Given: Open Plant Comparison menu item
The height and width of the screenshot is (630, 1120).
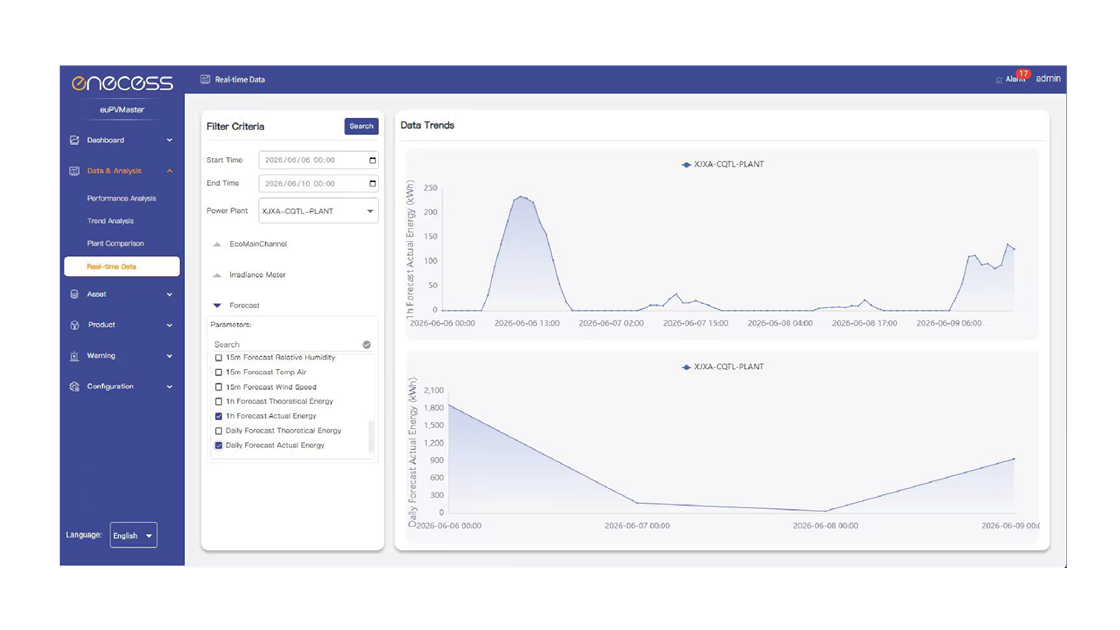Looking at the screenshot, I should (115, 244).
